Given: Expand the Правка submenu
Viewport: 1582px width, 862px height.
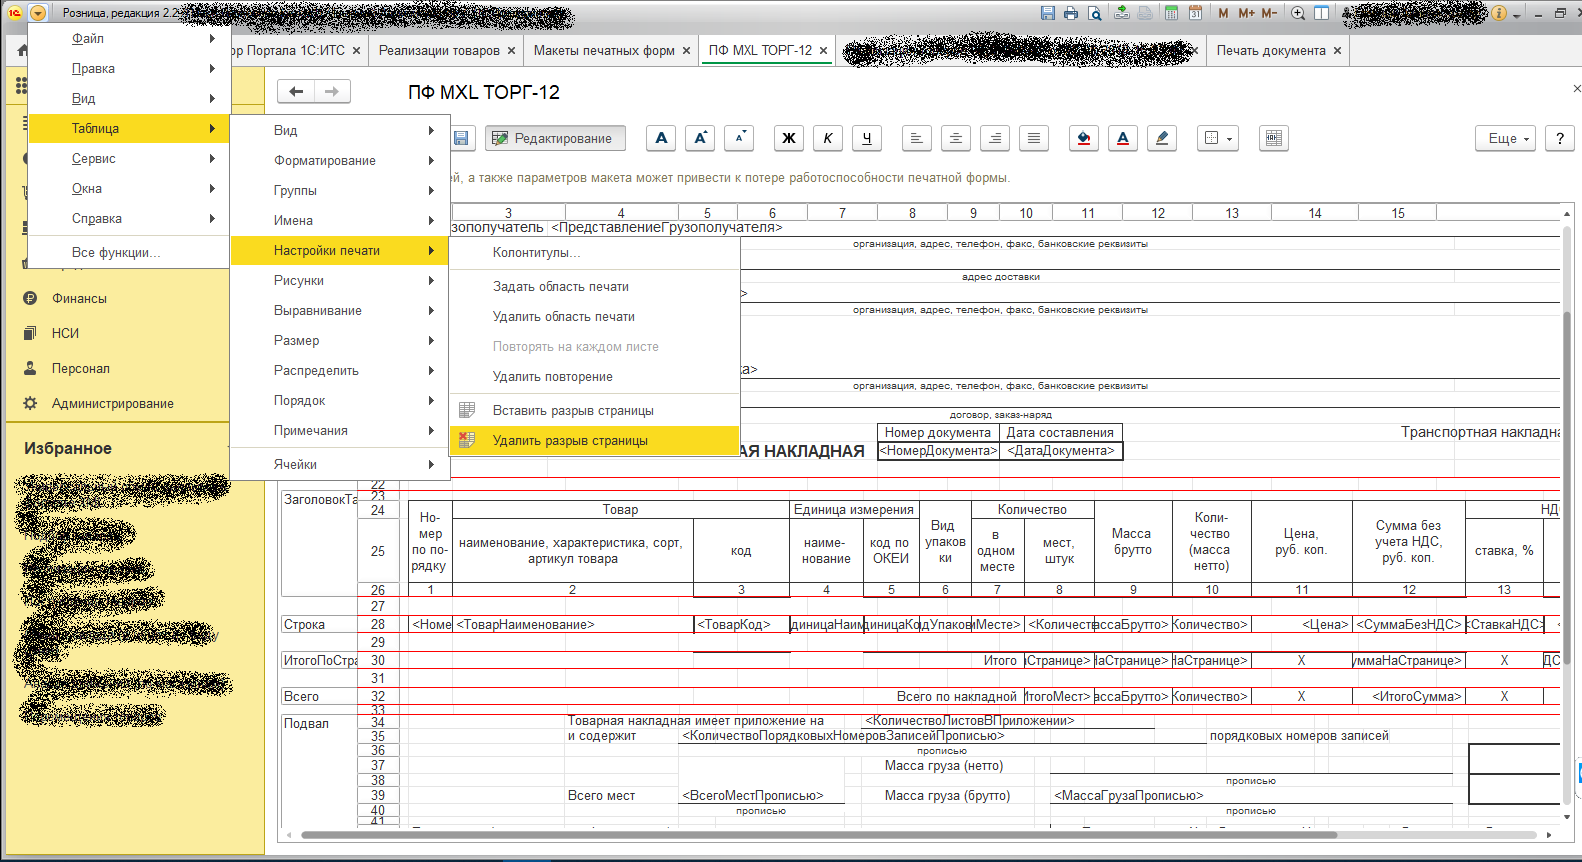Looking at the screenshot, I should (129, 68).
